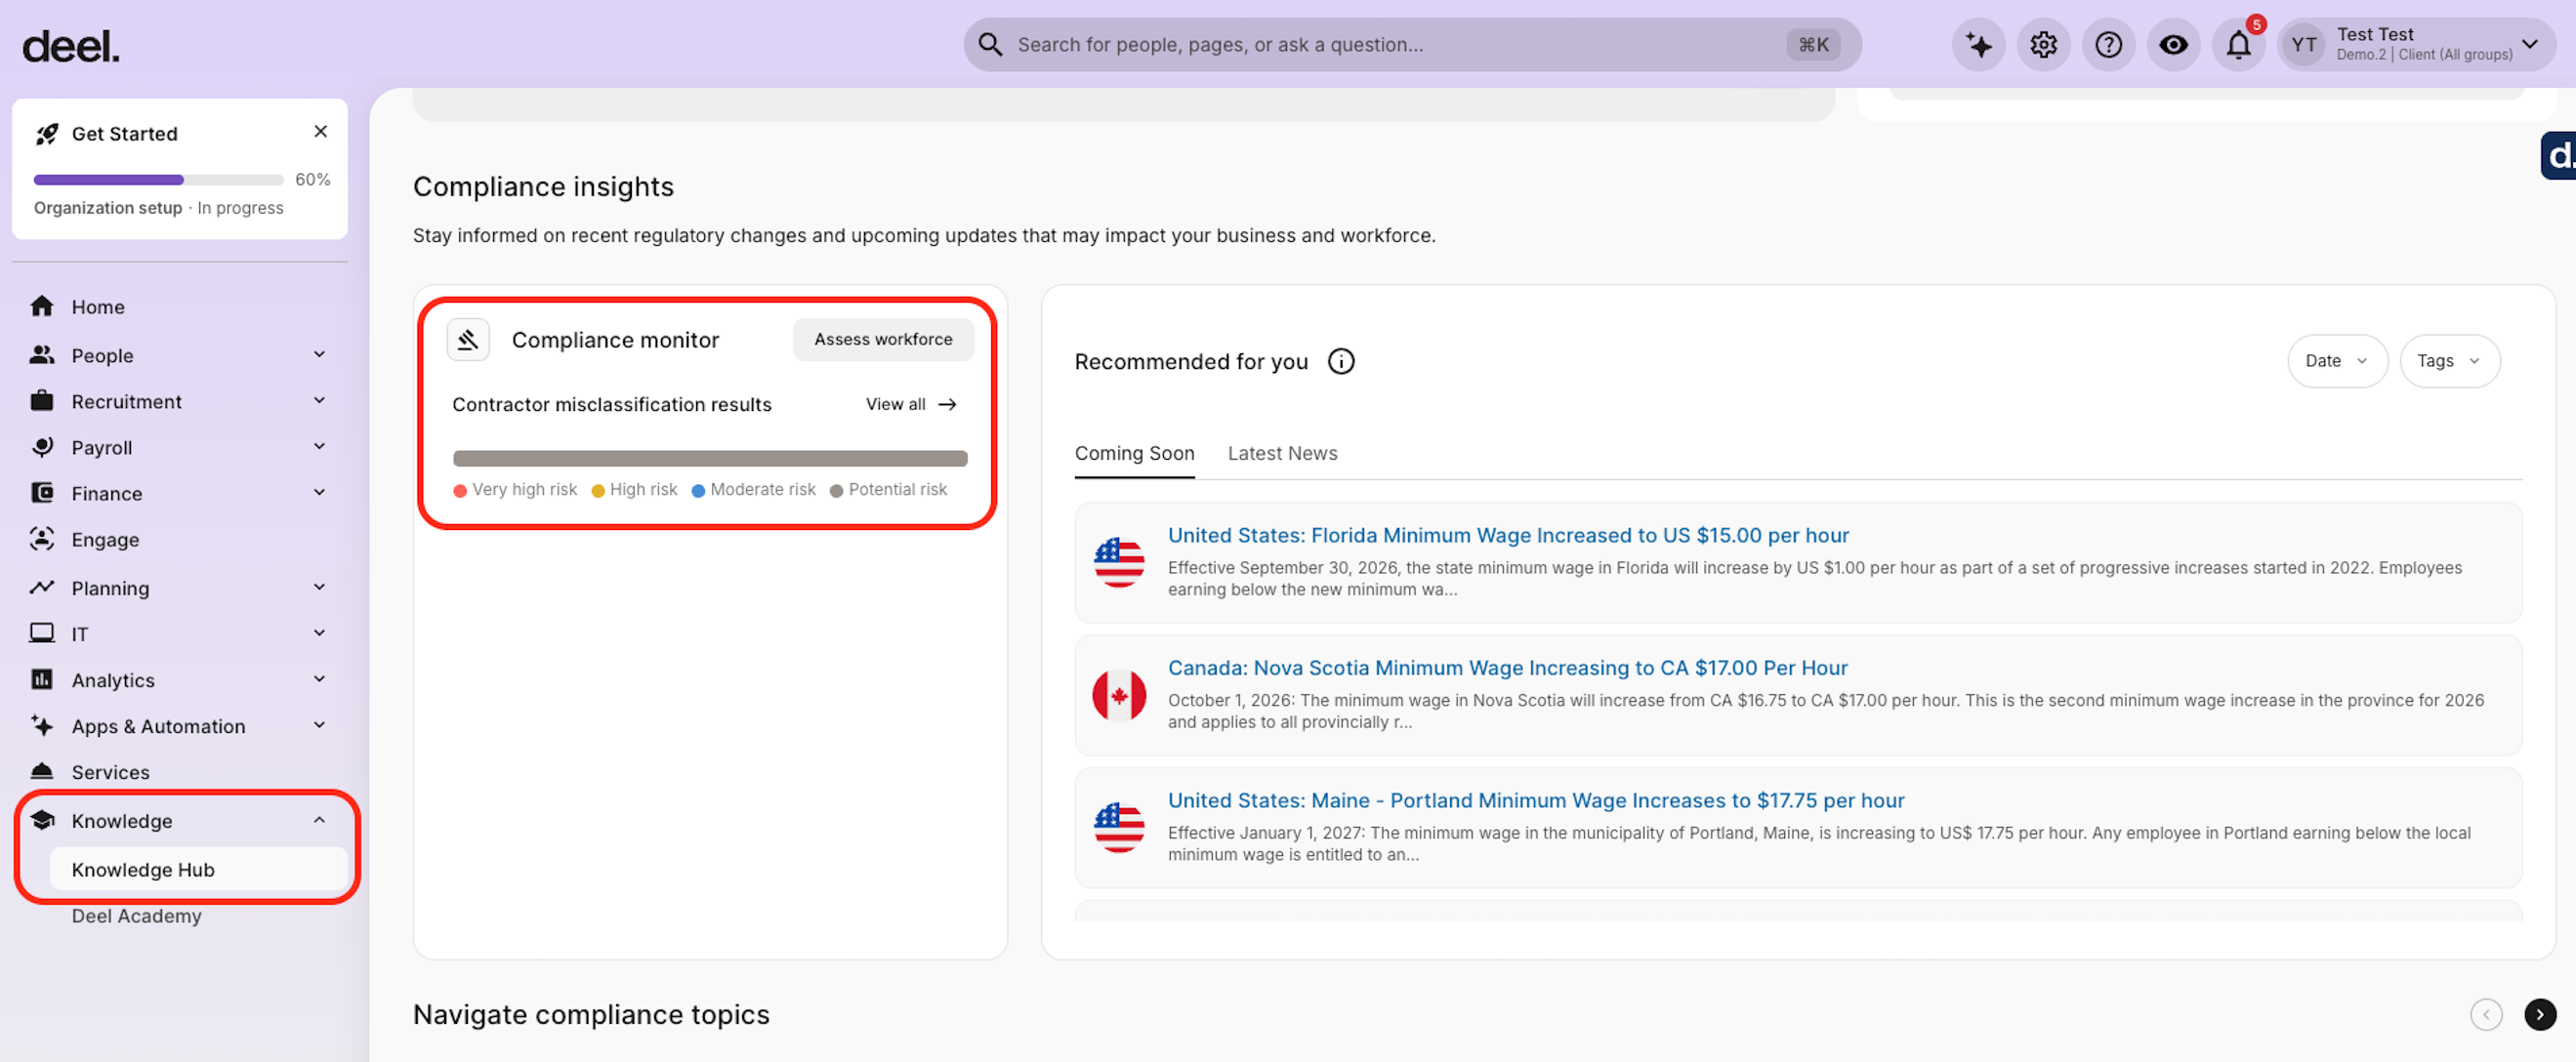
Task: Open the notifications bell icon
Action: coord(2238,44)
